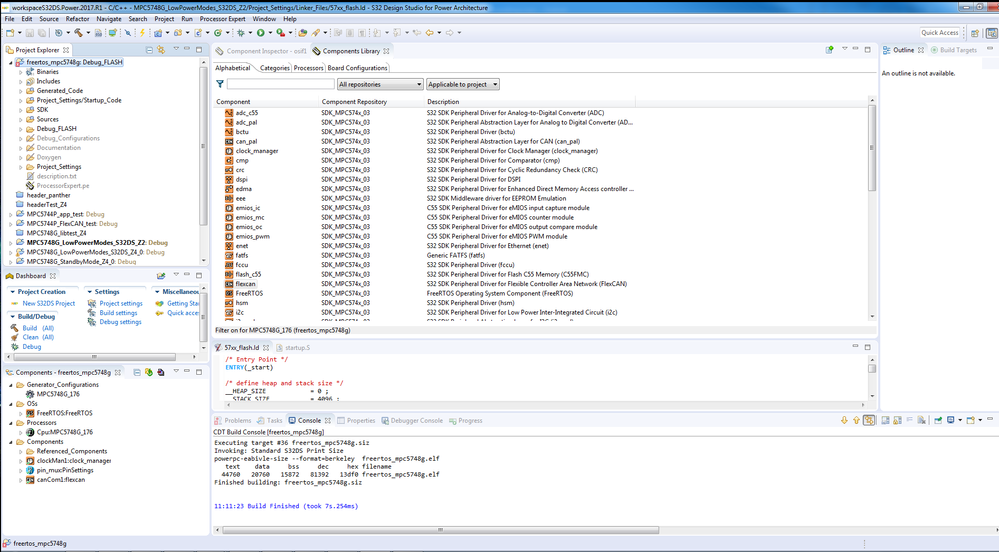Click the filter funnel icon in Components Library

220,84
